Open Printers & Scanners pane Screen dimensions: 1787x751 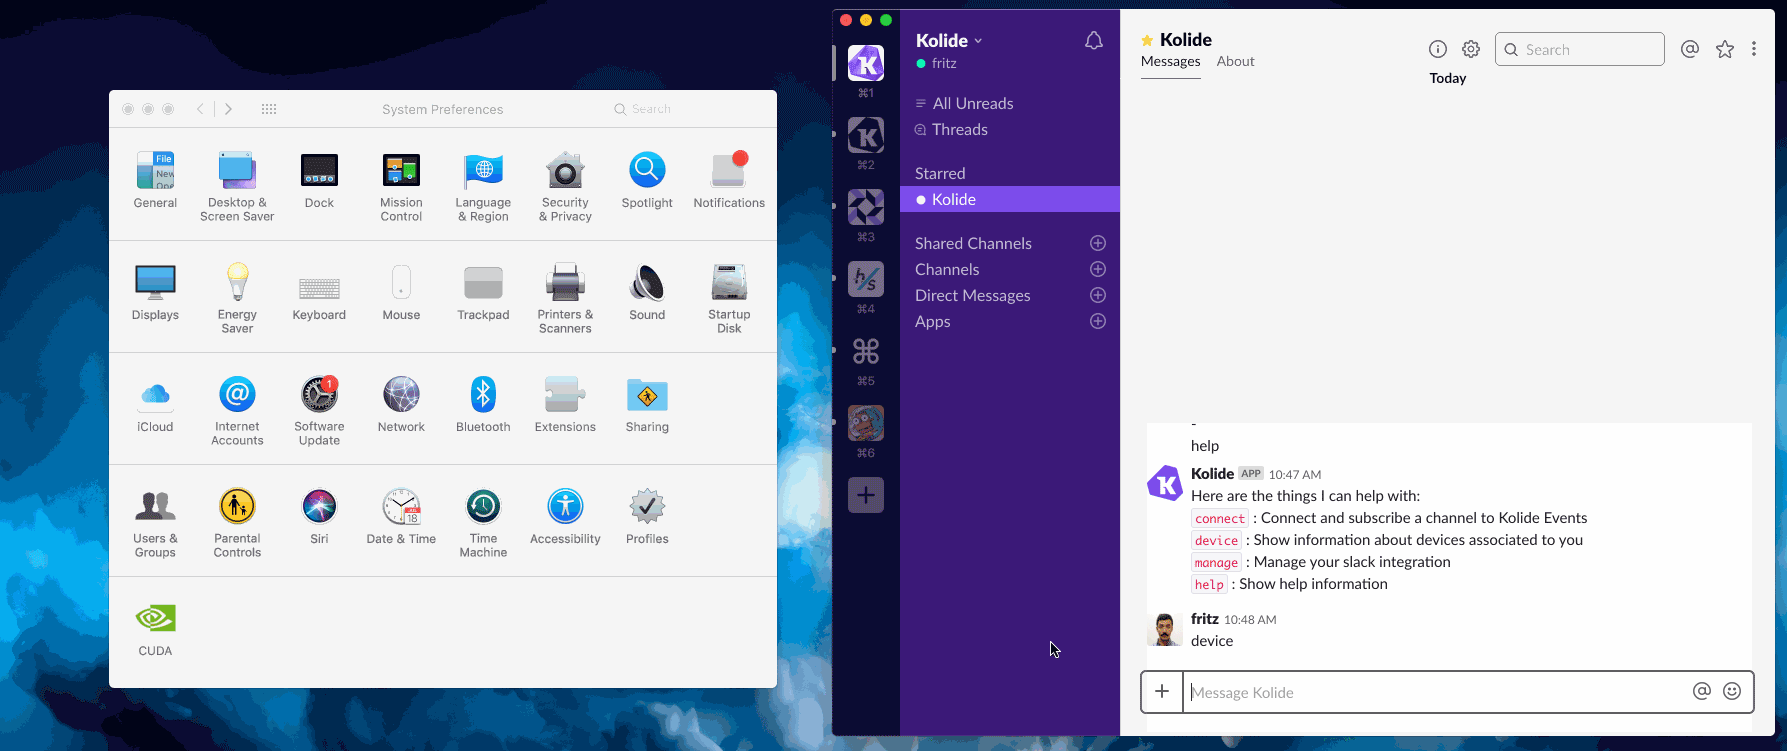(565, 298)
